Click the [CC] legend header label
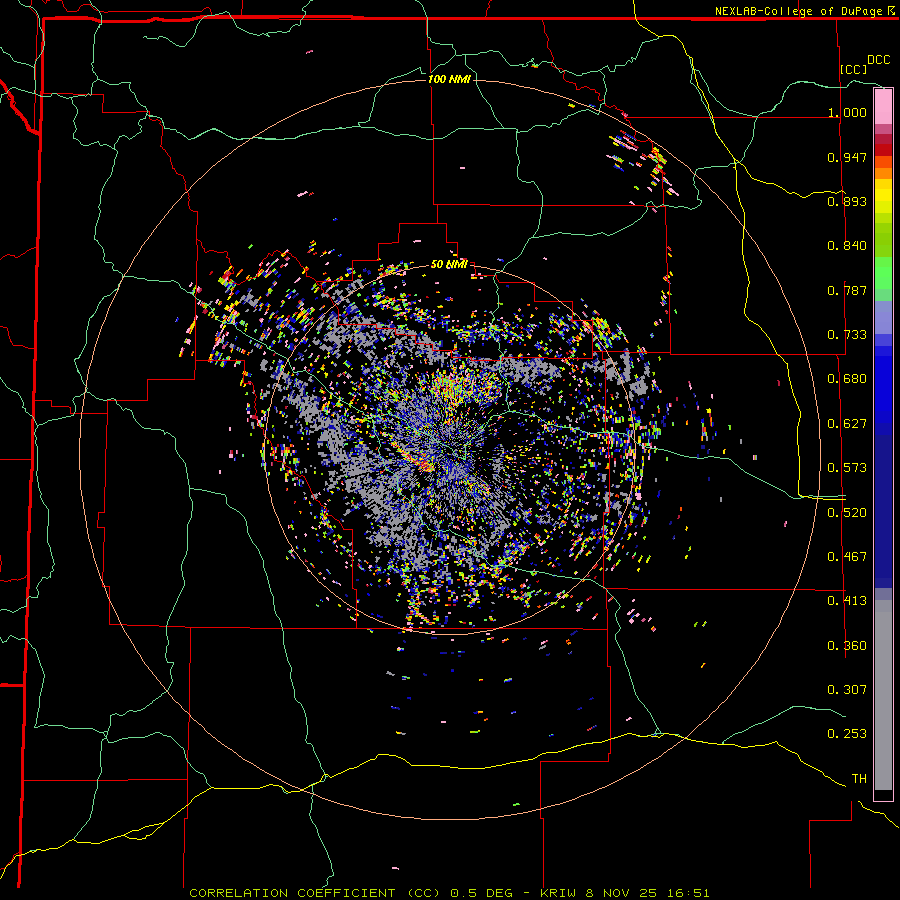 click(x=853, y=69)
